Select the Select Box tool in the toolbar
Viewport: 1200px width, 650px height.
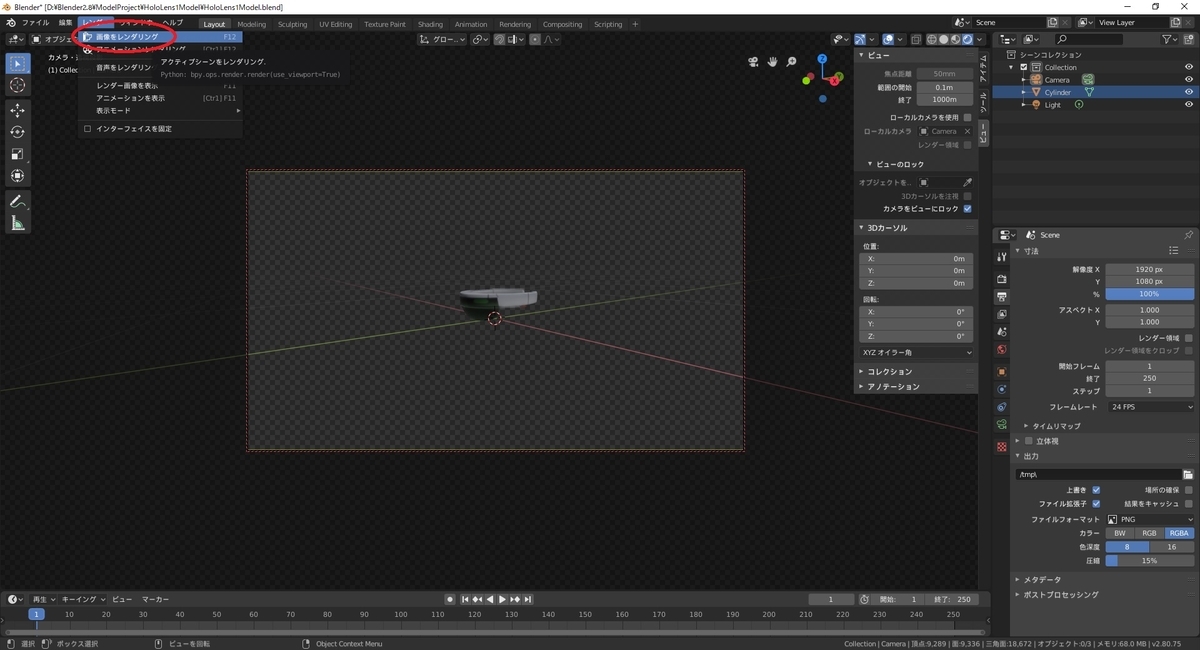tap(18, 63)
